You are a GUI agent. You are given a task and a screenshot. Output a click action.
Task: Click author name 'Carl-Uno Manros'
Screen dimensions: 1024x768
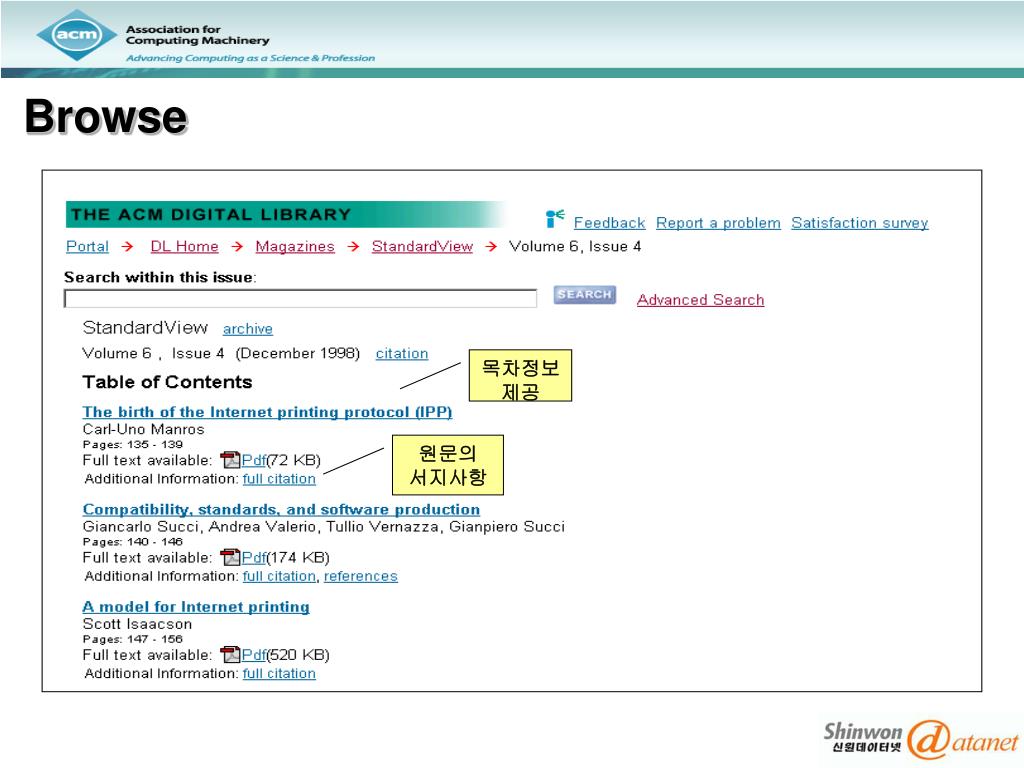pos(143,429)
